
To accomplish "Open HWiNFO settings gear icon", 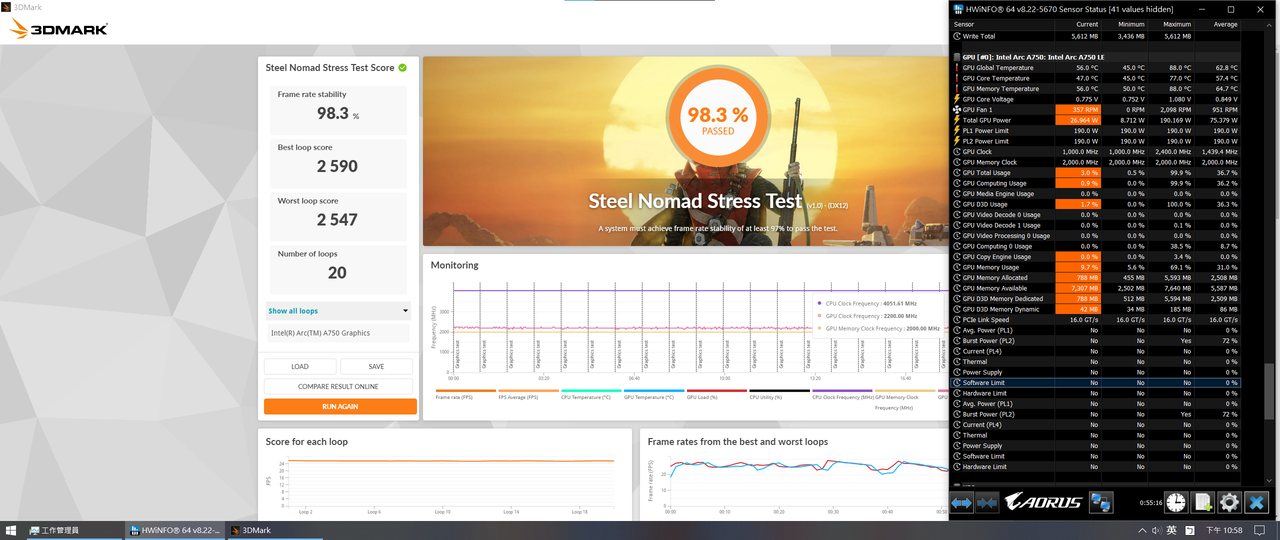I will click(x=1230, y=502).
